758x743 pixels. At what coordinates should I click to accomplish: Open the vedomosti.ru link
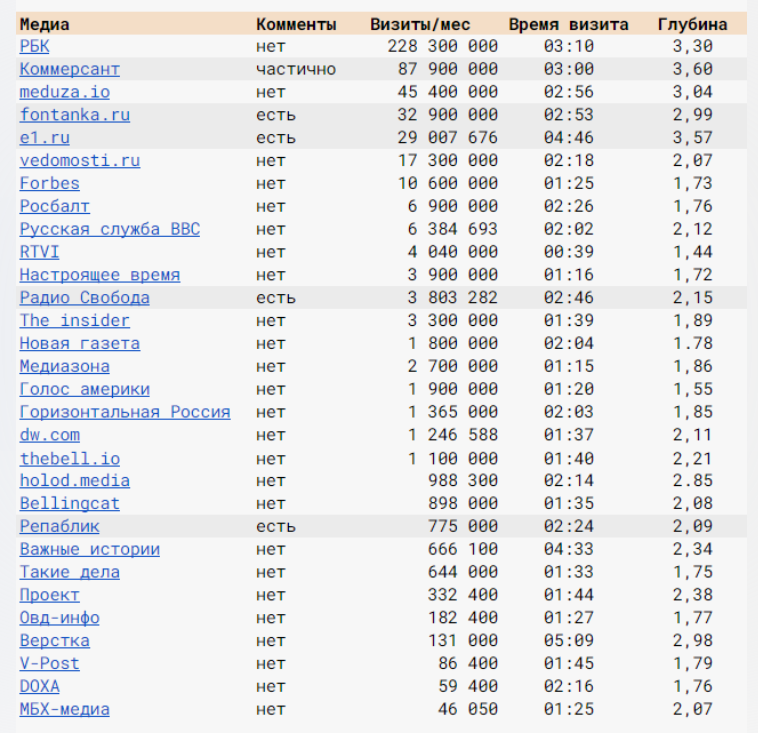click(x=80, y=160)
